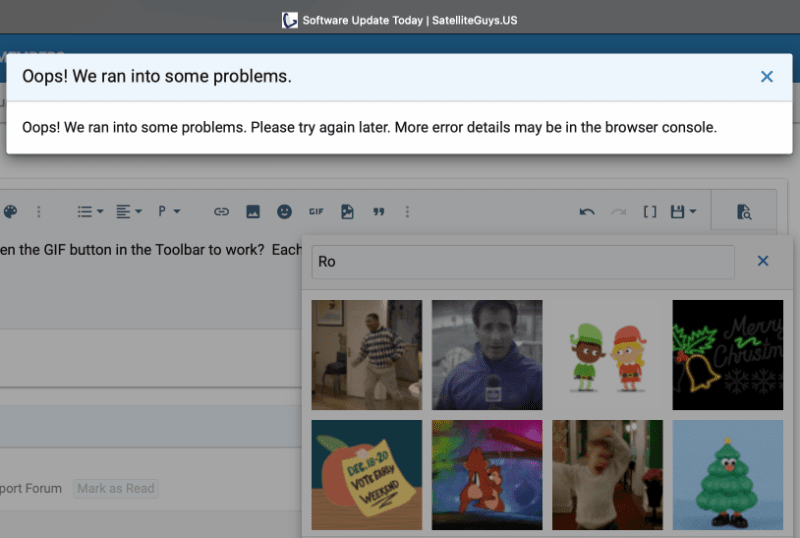Screen dimensions: 800x538
Task: Click the text color palette icon
Action: (x=11, y=212)
